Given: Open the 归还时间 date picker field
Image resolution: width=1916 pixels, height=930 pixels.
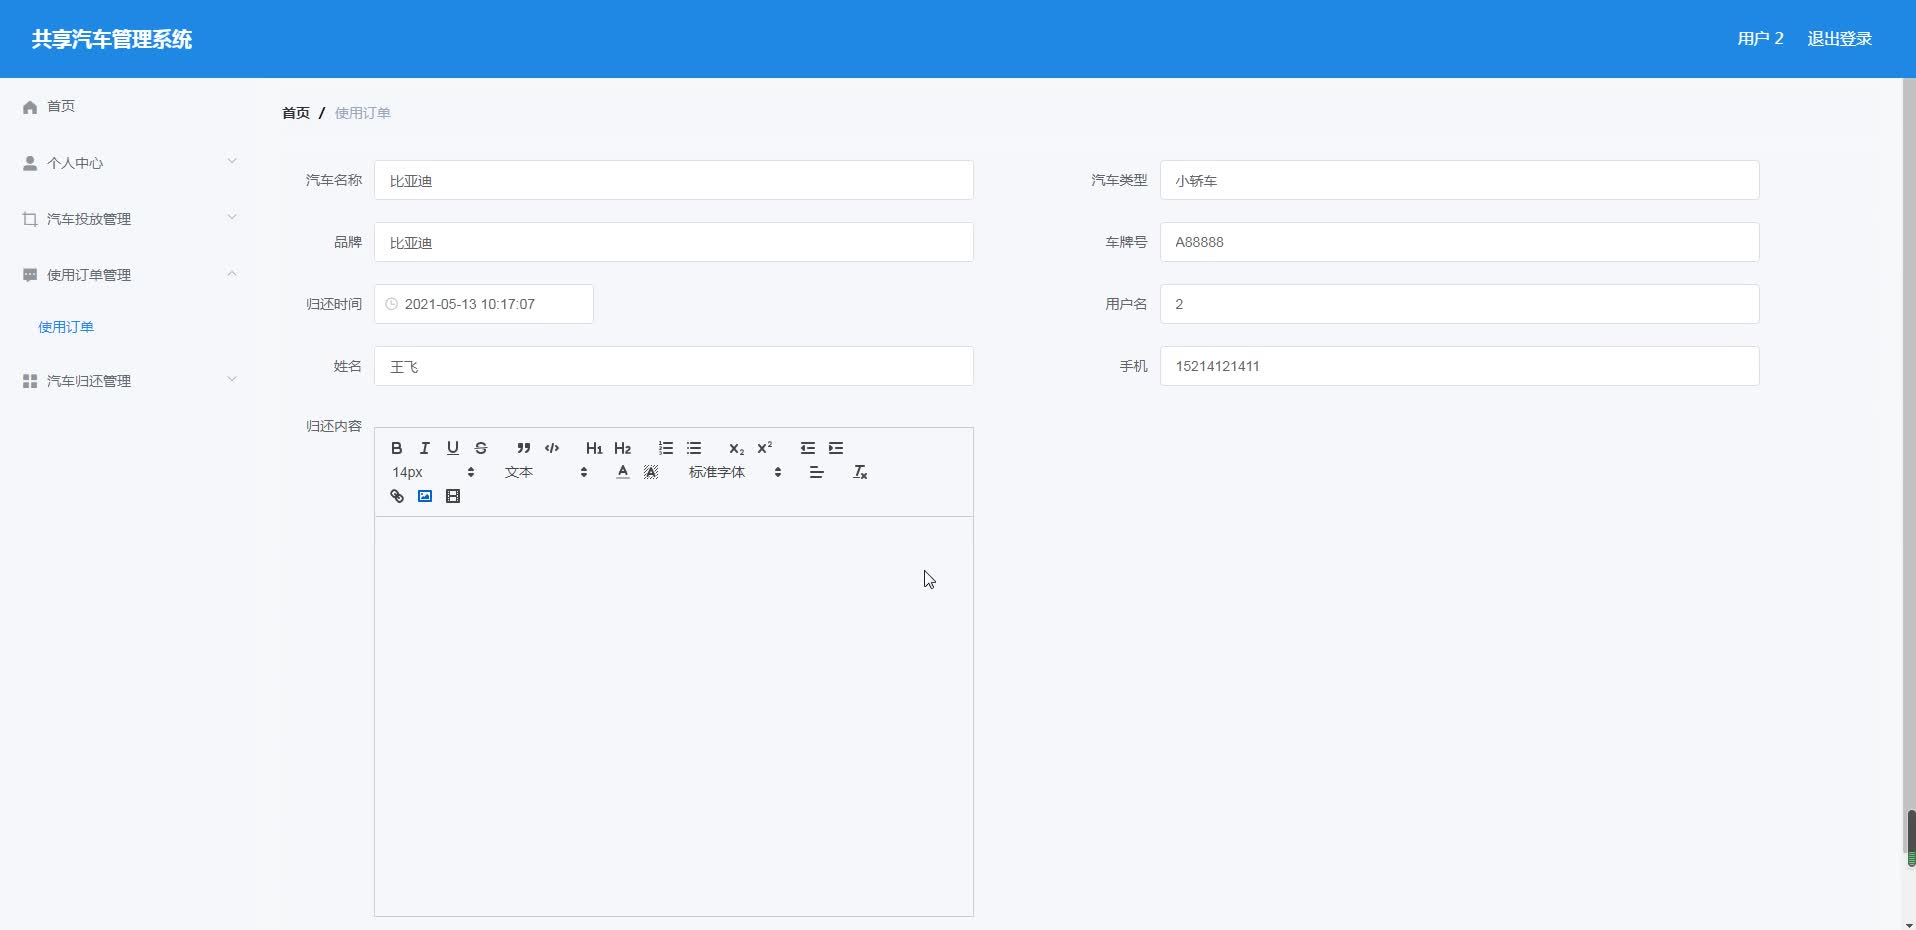Looking at the screenshot, I should pos(484,304).
